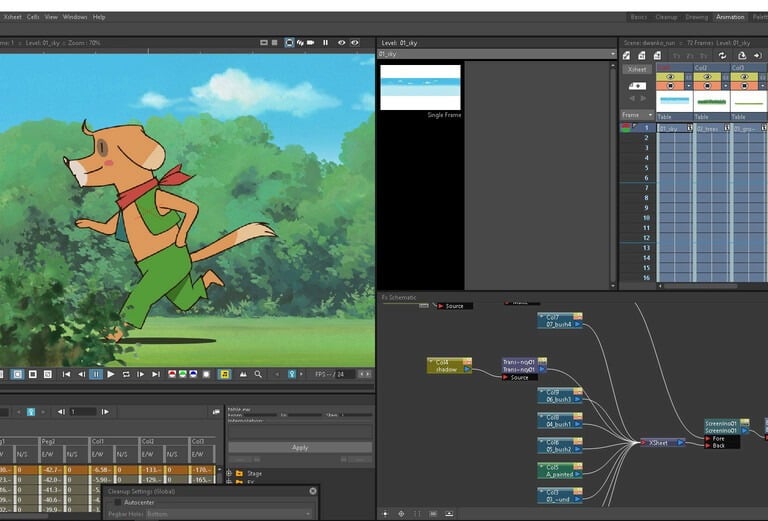768x521 pixels.
Task: Click the Xsheet button in column header
Action: [636, 69]
